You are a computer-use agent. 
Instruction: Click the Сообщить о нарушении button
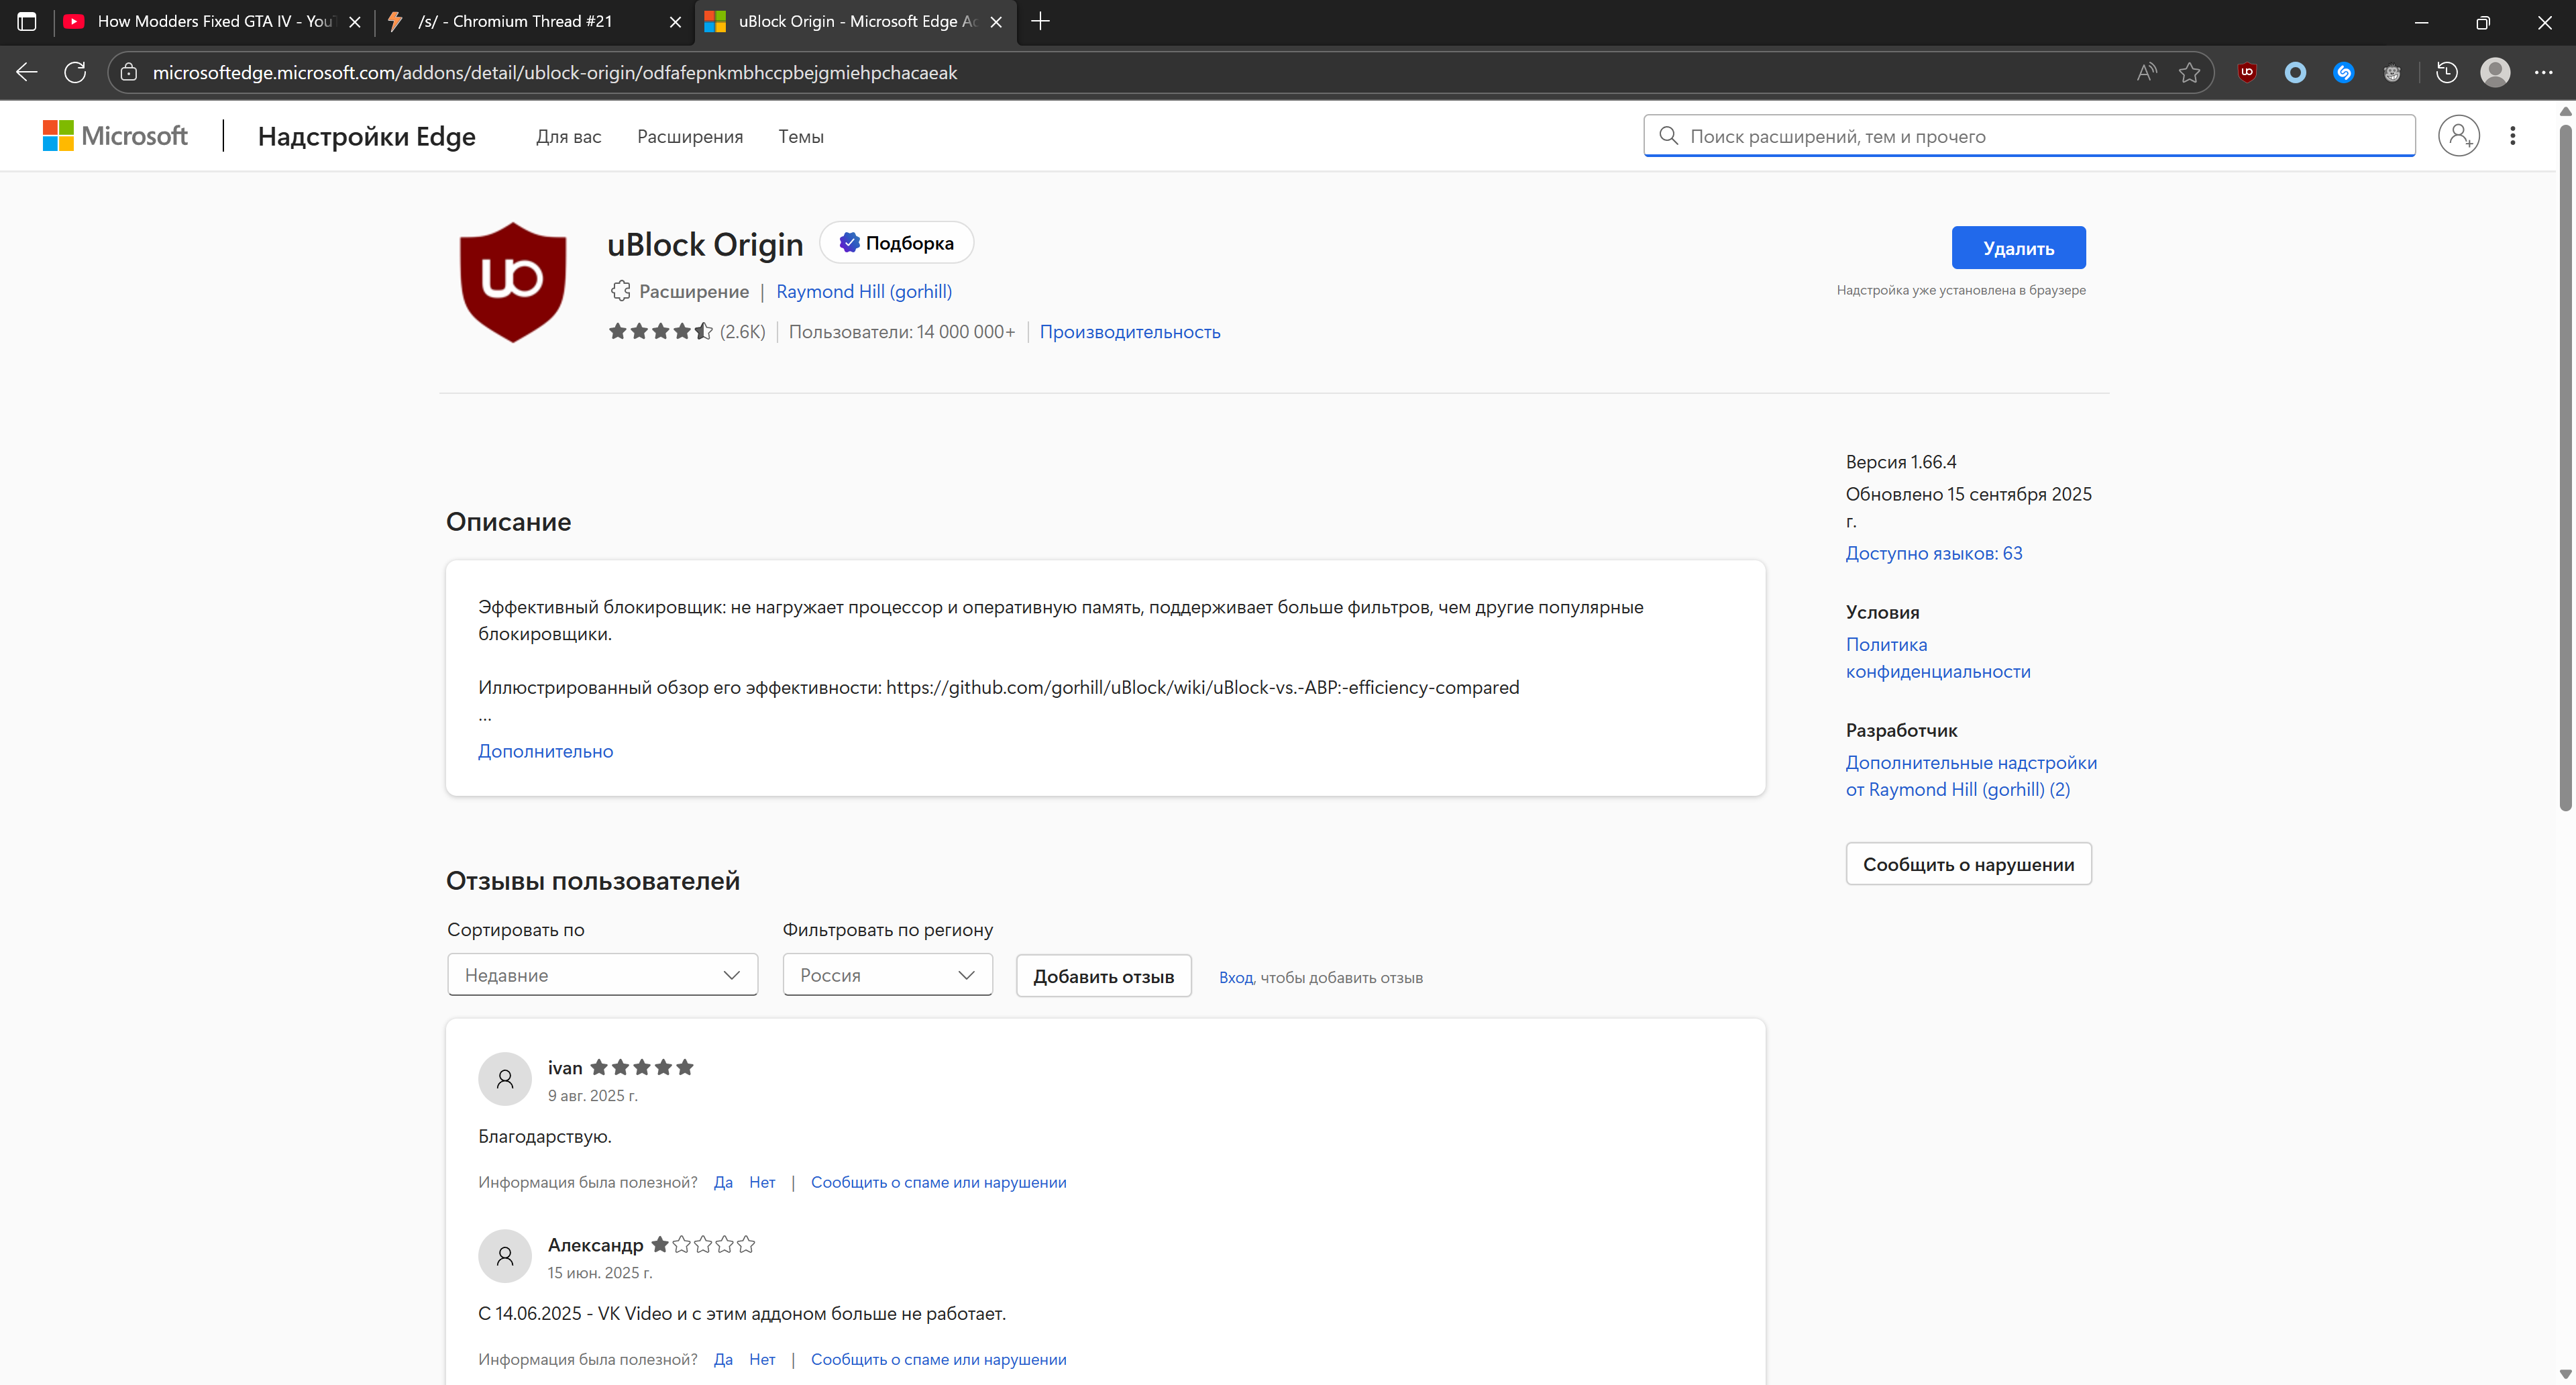[1968, 864]
